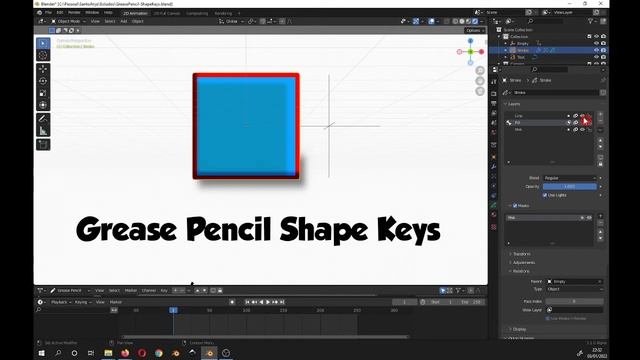The height and width of the screenshot is (360, 640).
Task: Switch to the Rendering workspace tab
Action: 223,13
